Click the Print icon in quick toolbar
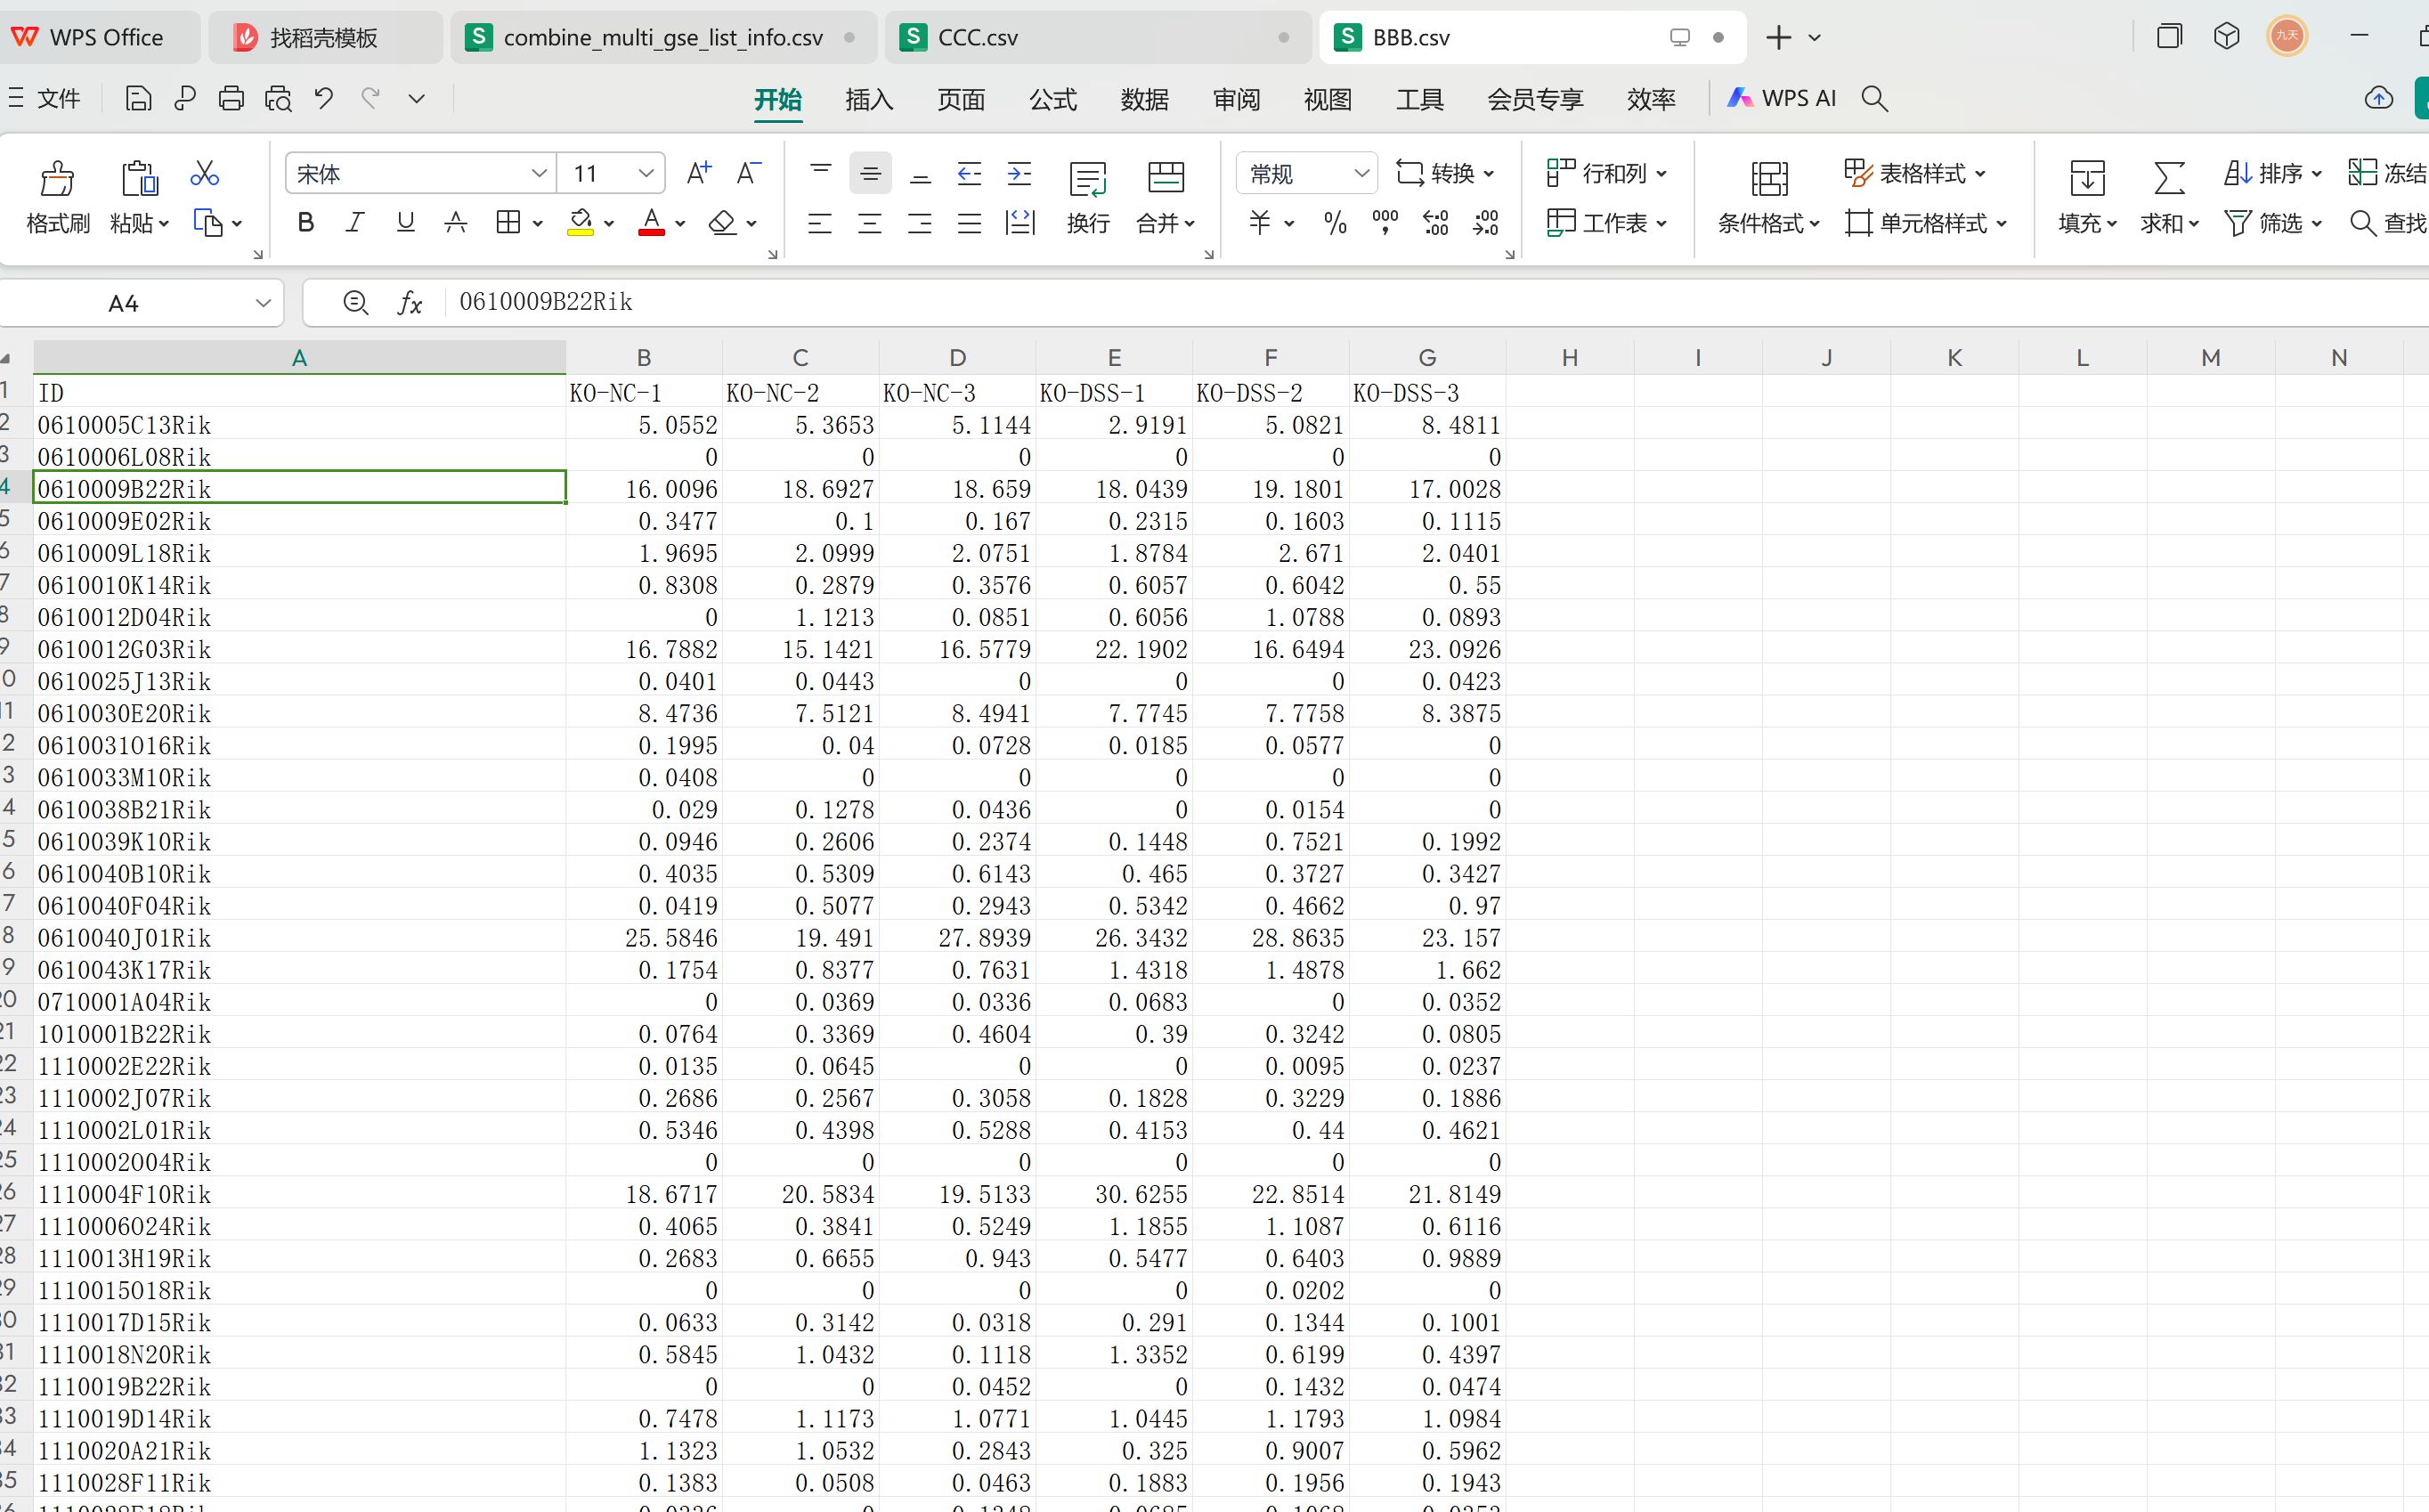The width and height of the screenshot is (2429, 1512). tap(231, 98)
